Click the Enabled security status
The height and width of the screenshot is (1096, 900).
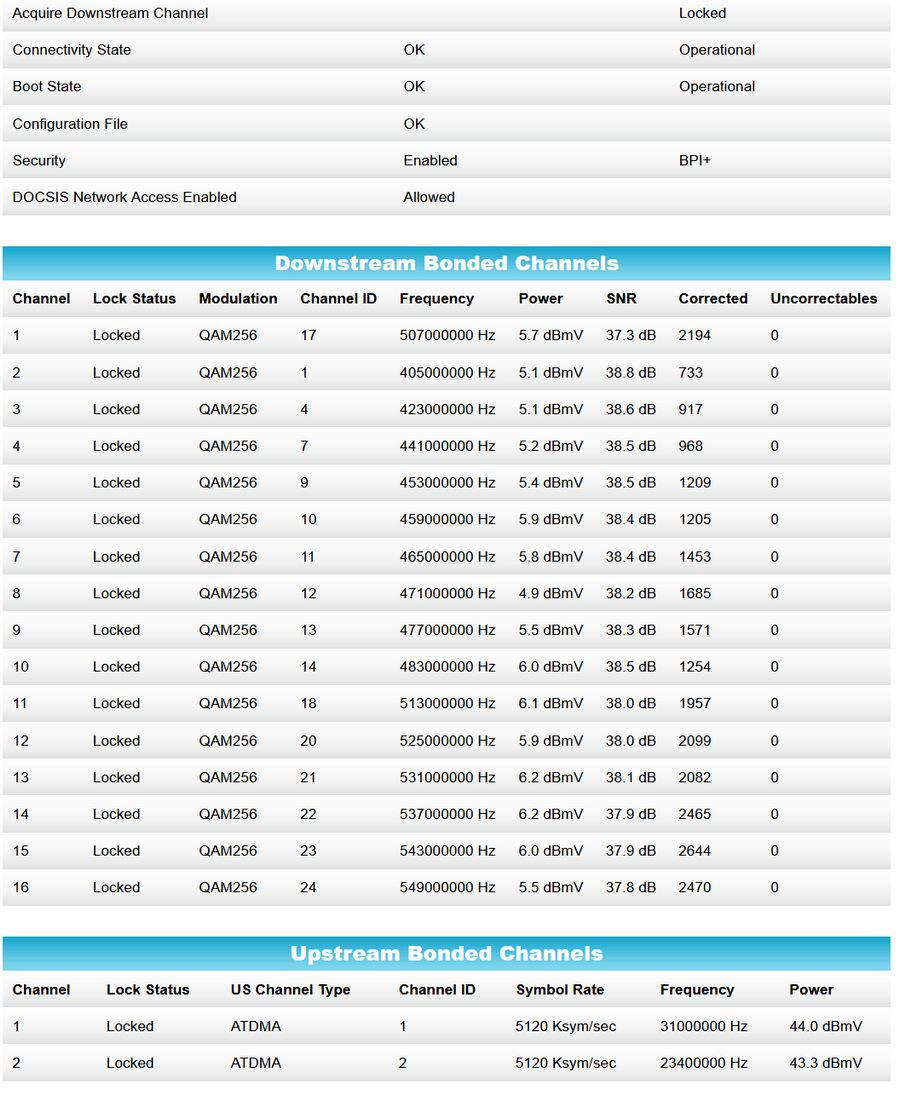pos(430,161)
